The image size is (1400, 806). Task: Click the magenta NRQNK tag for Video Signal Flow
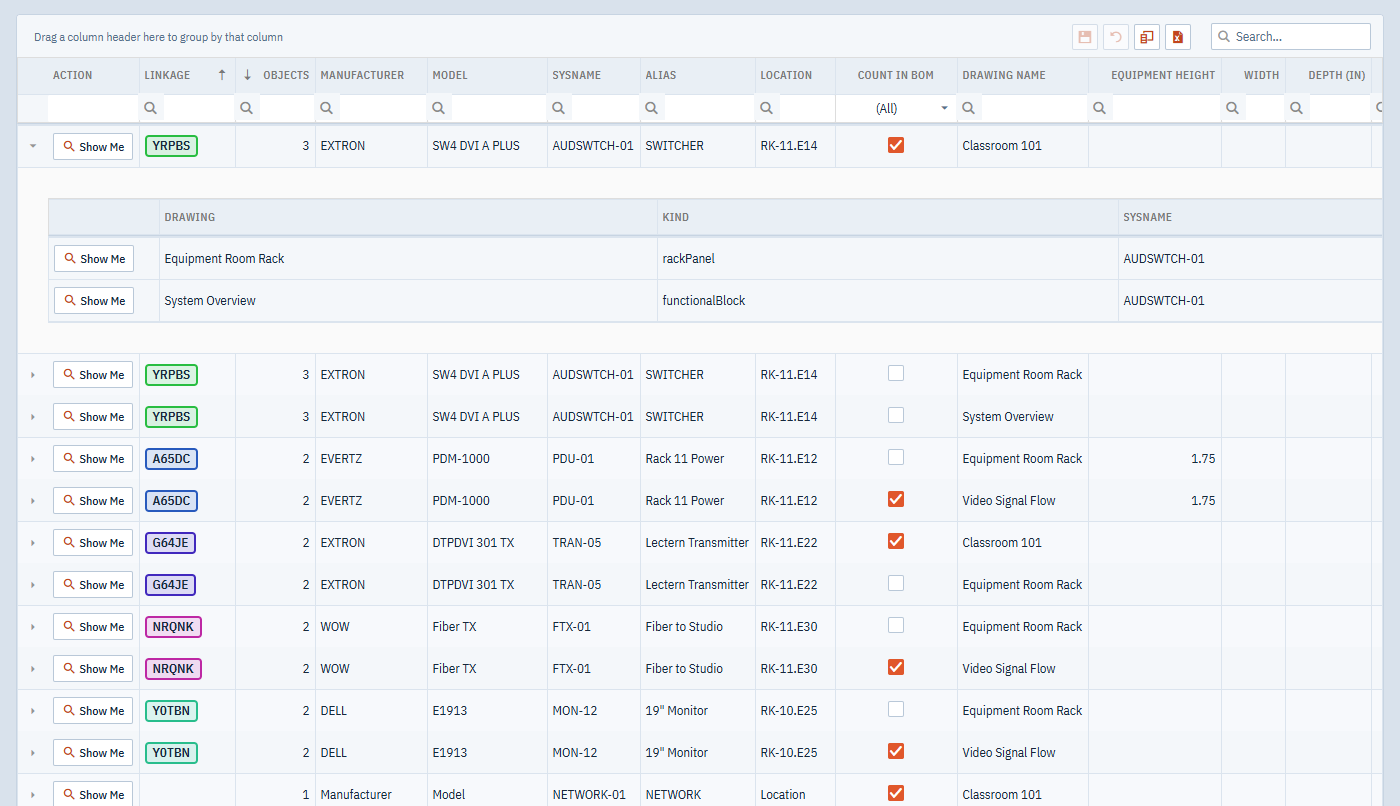[173, 668]
